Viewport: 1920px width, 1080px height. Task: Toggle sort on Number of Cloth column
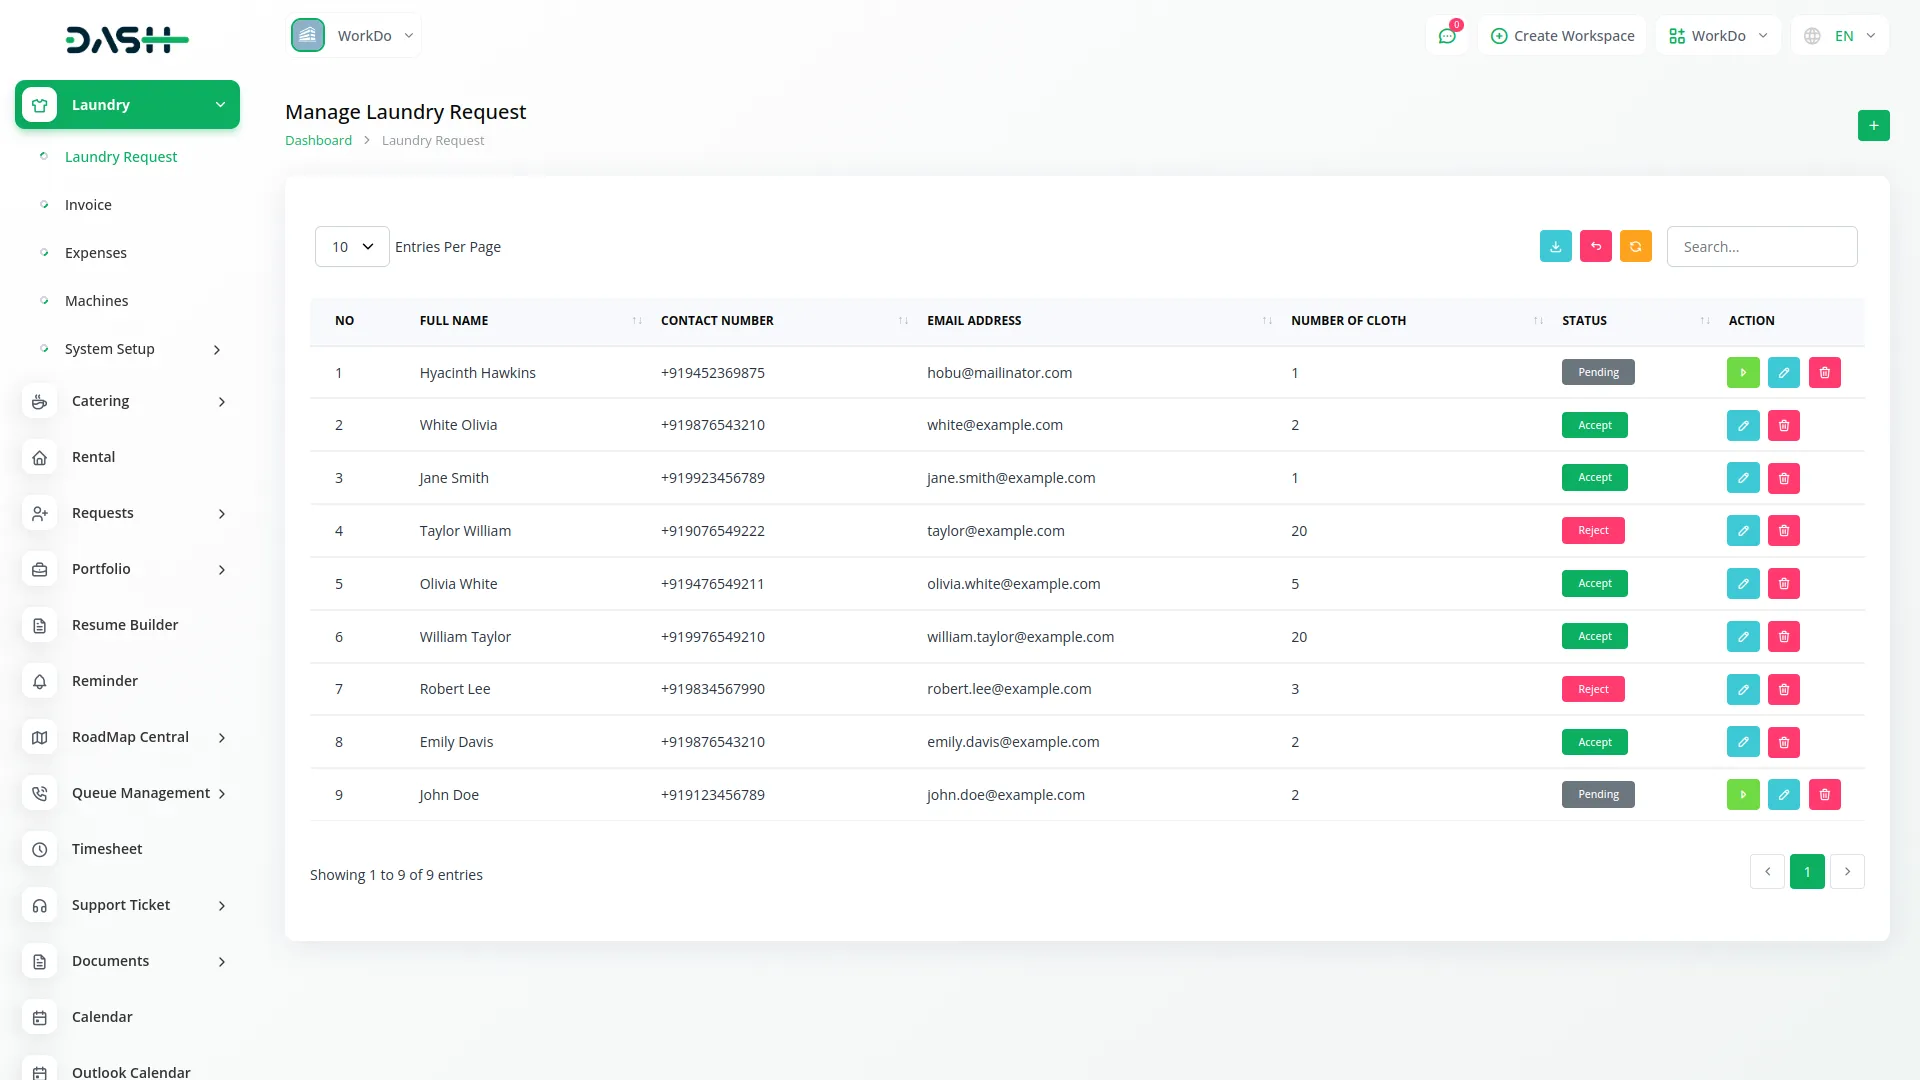pyautogui.click(x=1537, y=321)
